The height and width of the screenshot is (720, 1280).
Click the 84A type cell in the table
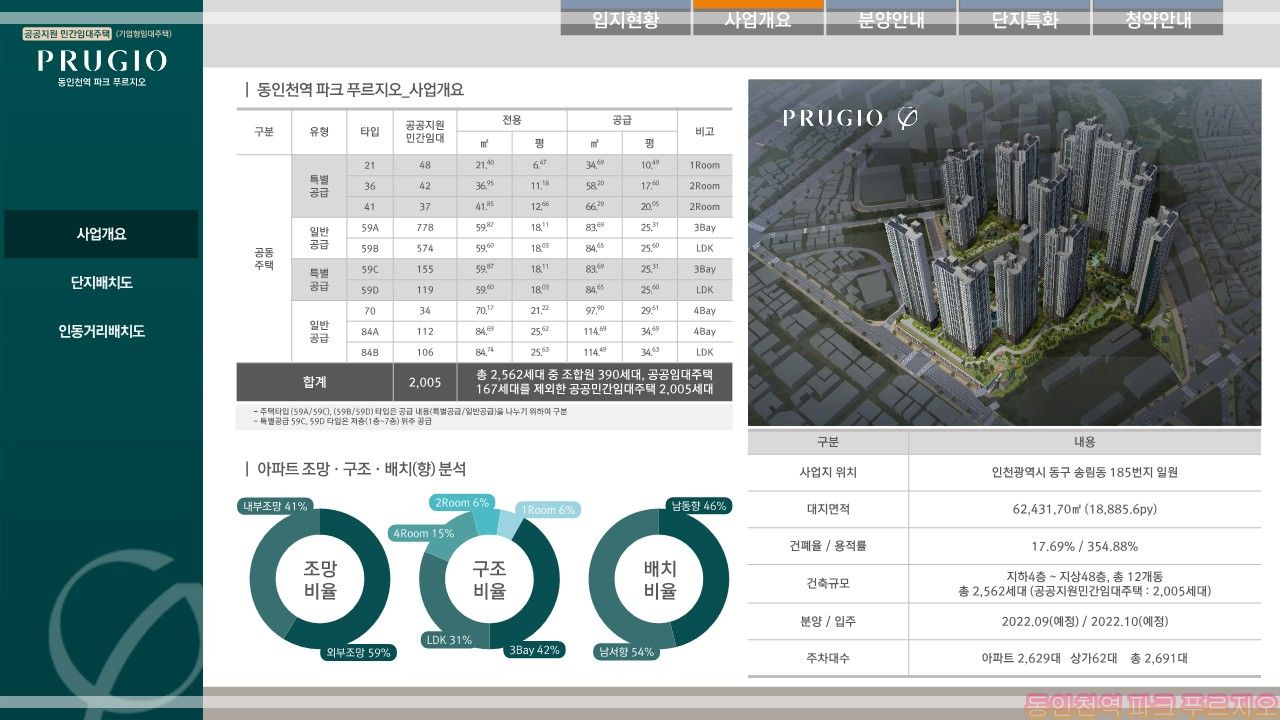[370, 331]
